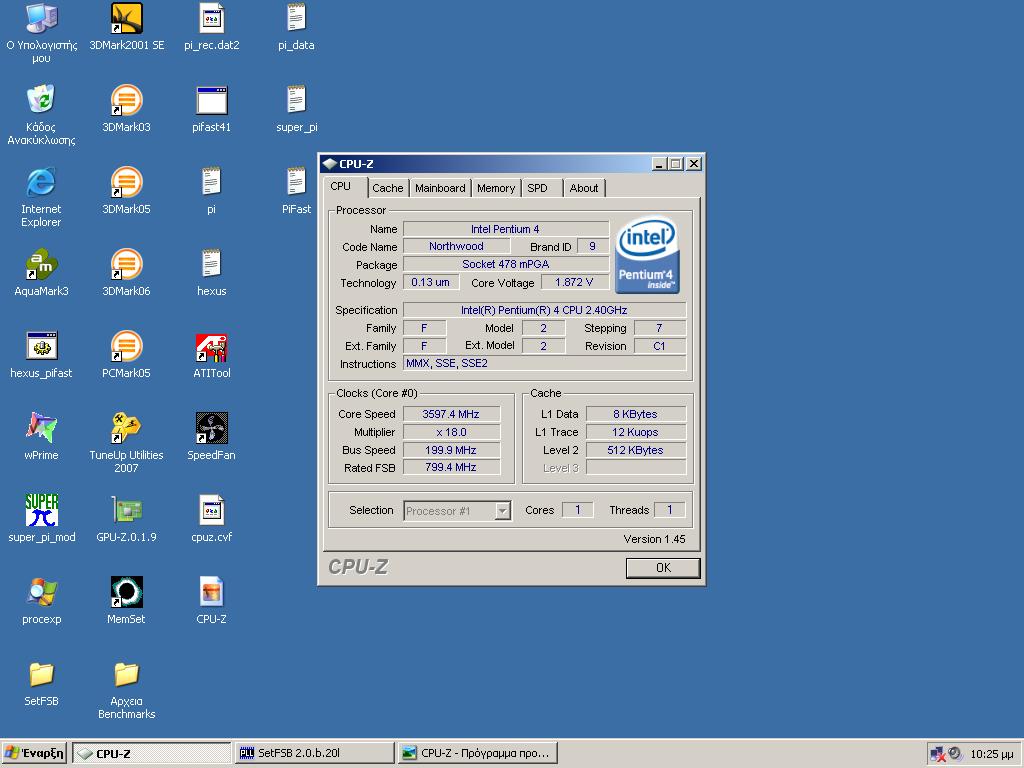Click the network tray icon with red X
Screen dimensions: 1024x768
click(x=938, y=754)
